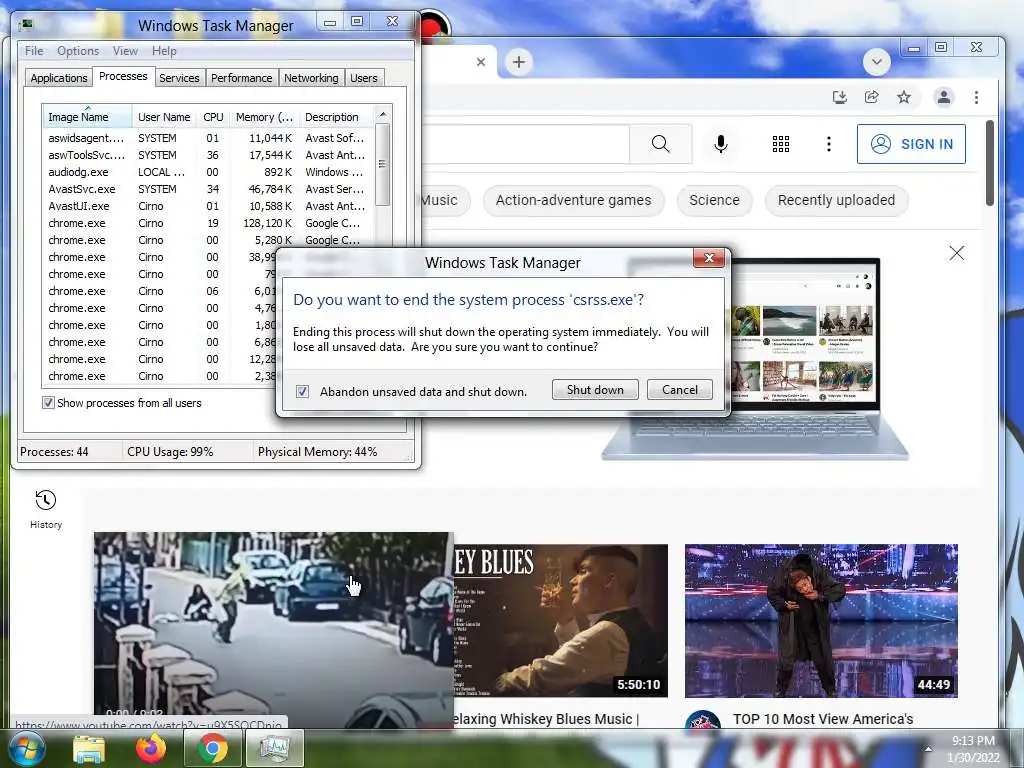Click the laptop promo image
Viewport: 1024px width, 768px height.
[x=755, y=359]
